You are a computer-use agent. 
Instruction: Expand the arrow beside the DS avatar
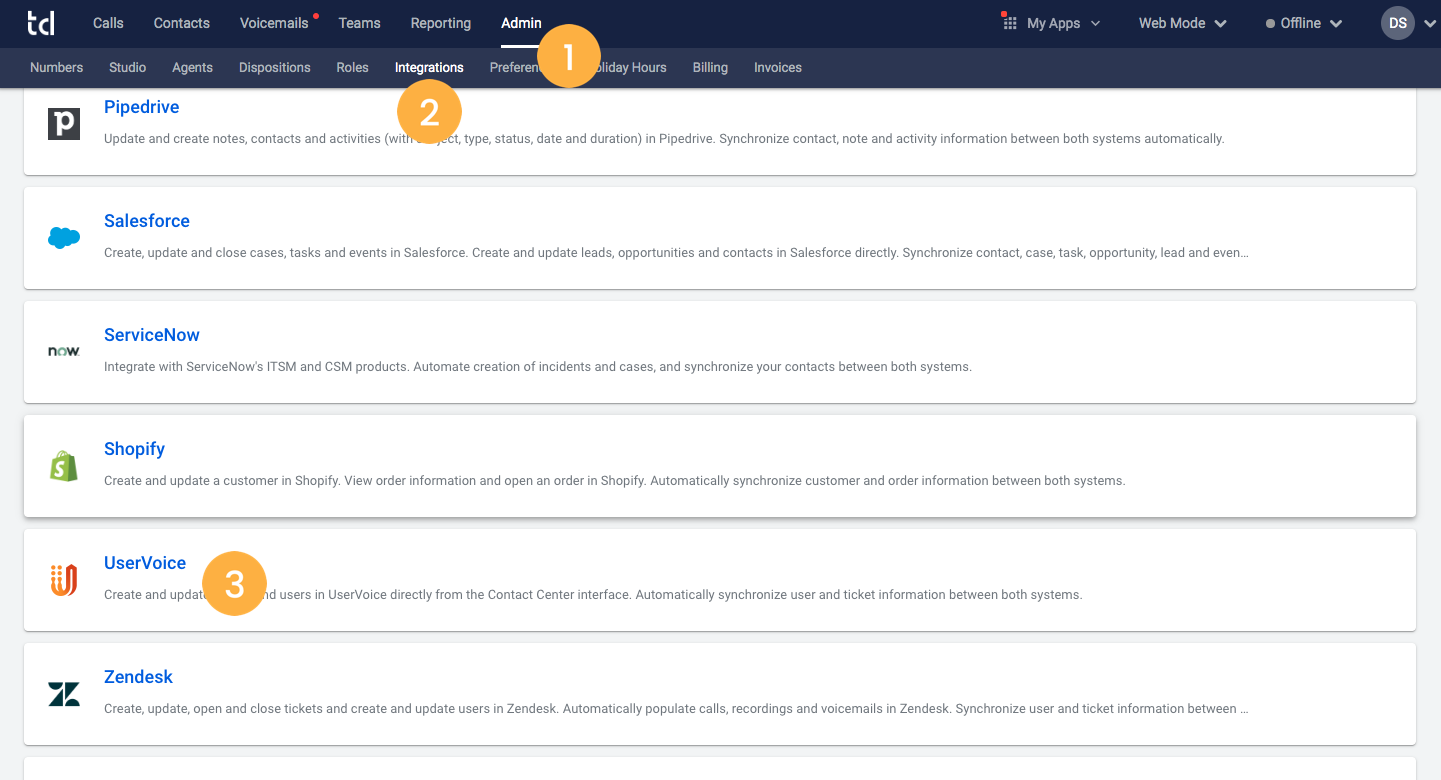[x=1428, y=23]
